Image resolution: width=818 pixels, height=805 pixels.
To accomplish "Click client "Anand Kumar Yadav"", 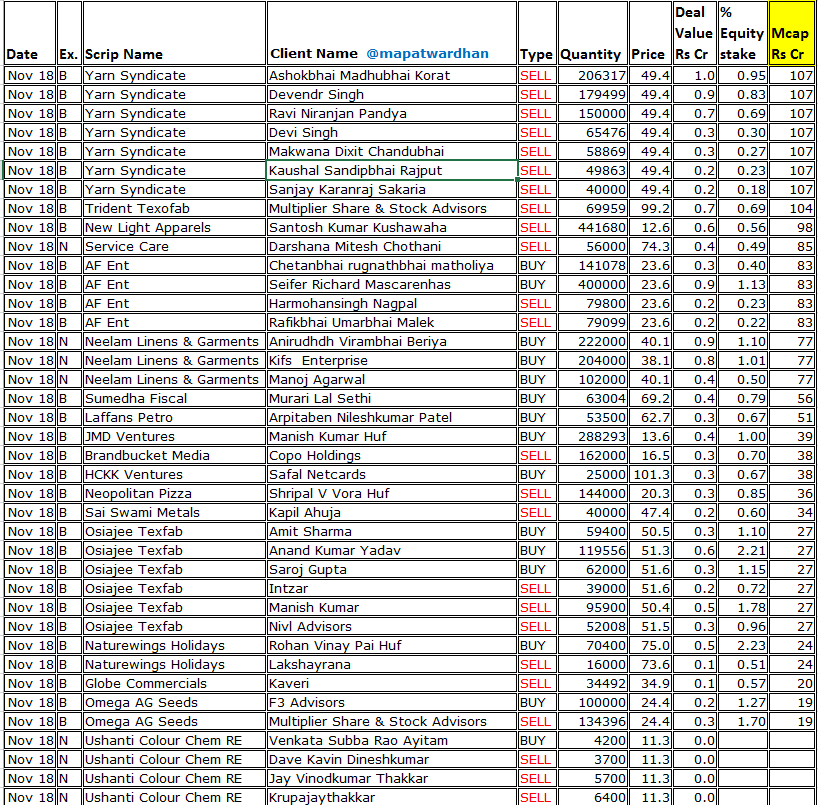I will coord(392,550).
